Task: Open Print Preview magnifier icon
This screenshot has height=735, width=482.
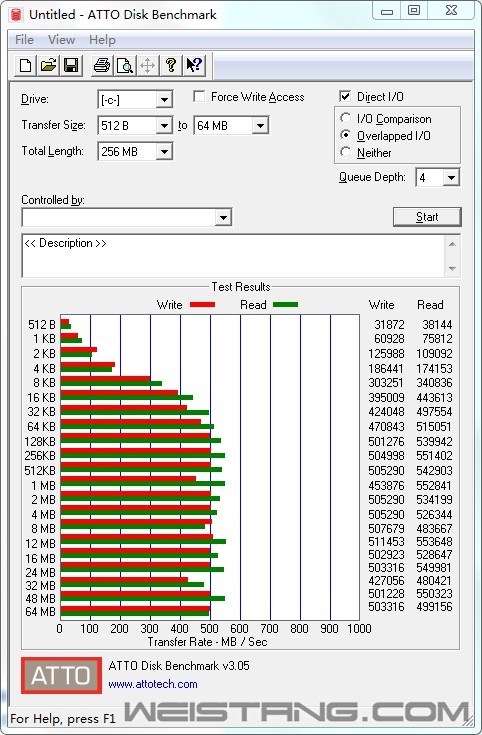Action: click(124, 66)
